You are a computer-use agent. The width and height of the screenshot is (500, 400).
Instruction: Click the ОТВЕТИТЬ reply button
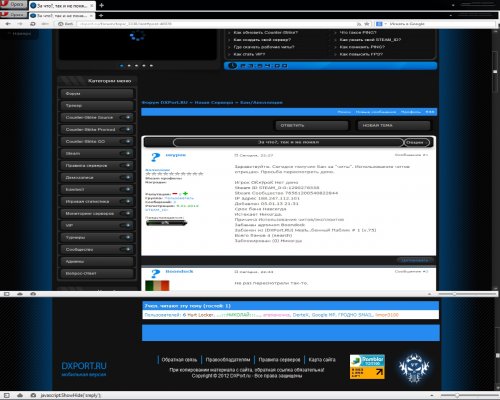pos(312,125)
